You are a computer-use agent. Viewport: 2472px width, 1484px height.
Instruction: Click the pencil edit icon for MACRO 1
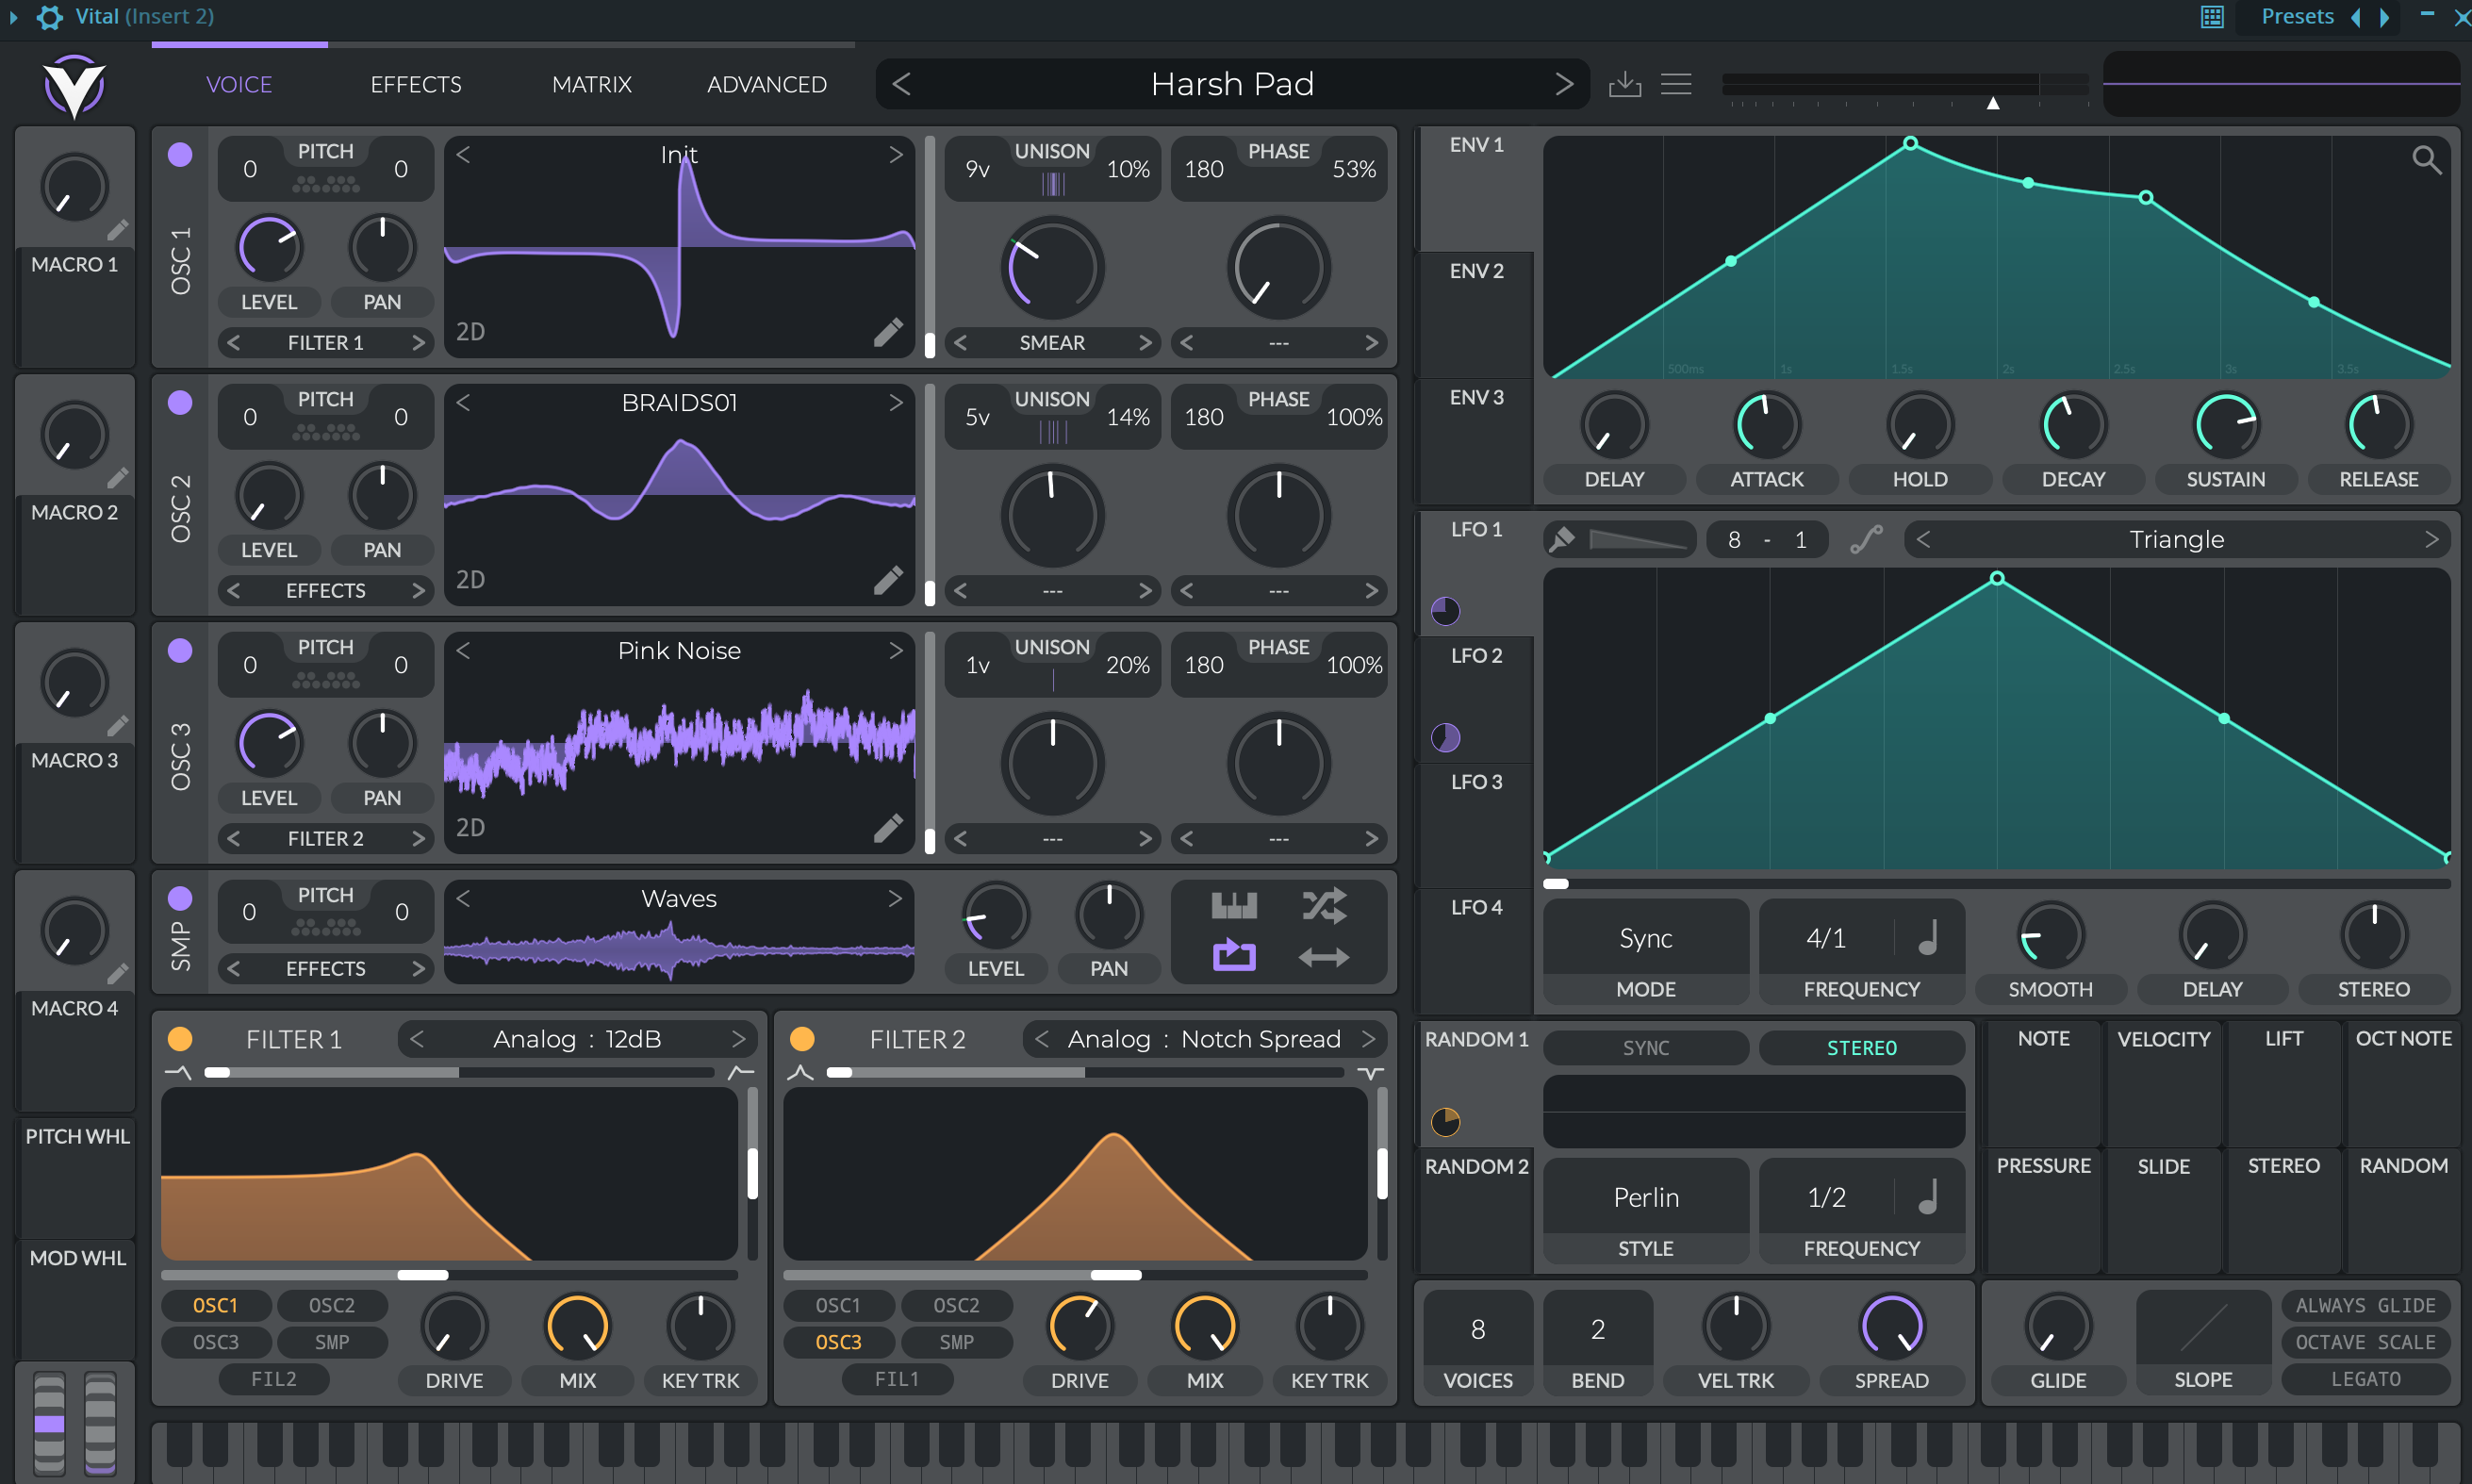click(117, 231)
